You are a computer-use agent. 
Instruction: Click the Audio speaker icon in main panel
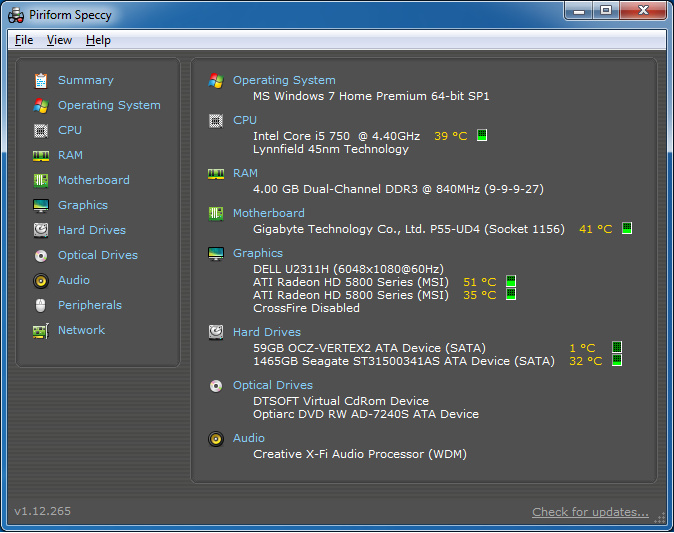[216, 439]
